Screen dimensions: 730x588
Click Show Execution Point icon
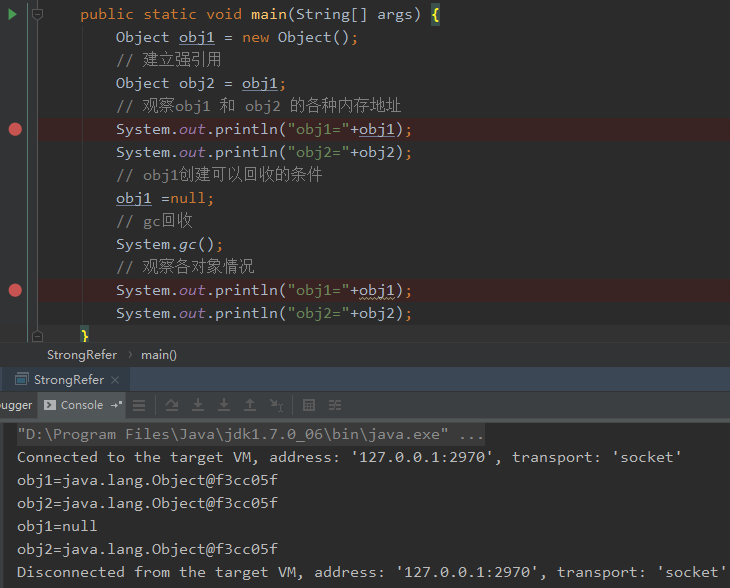[139, 405]
